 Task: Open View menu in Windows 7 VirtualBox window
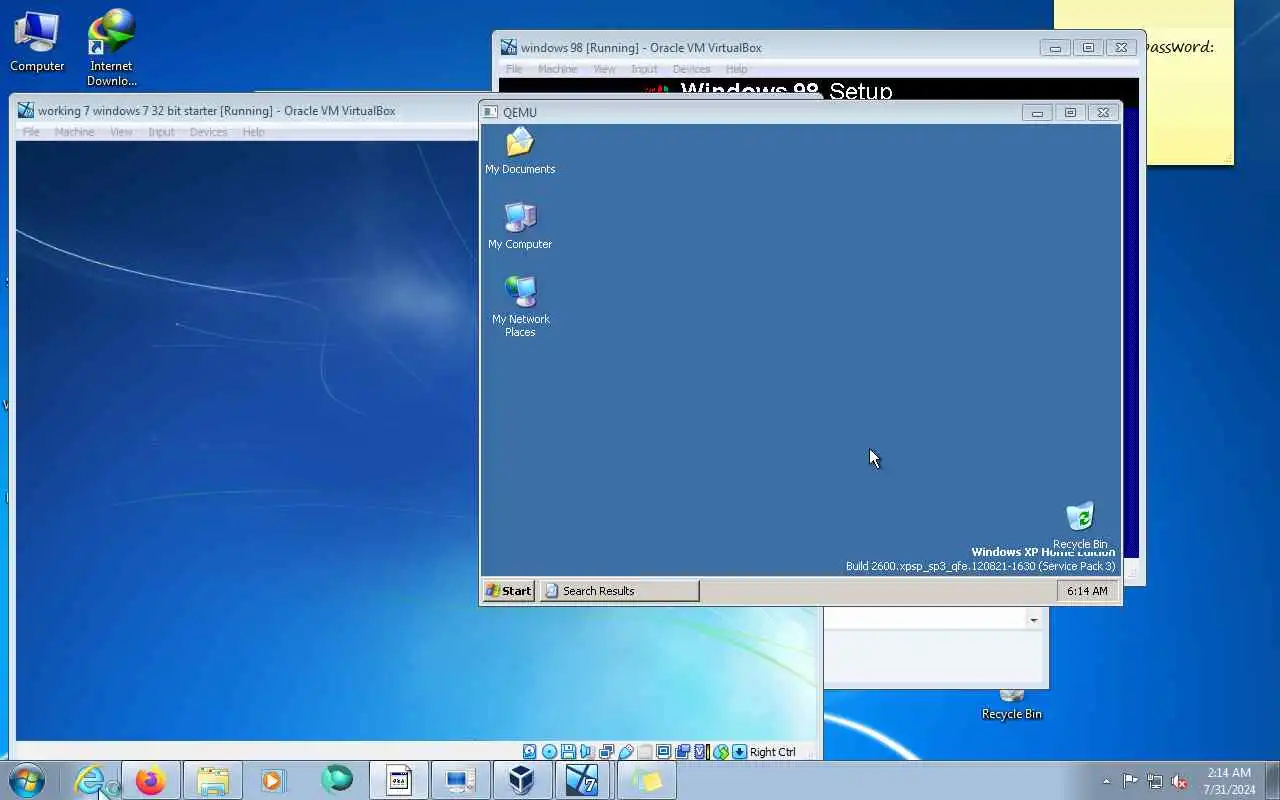[121, 132]
